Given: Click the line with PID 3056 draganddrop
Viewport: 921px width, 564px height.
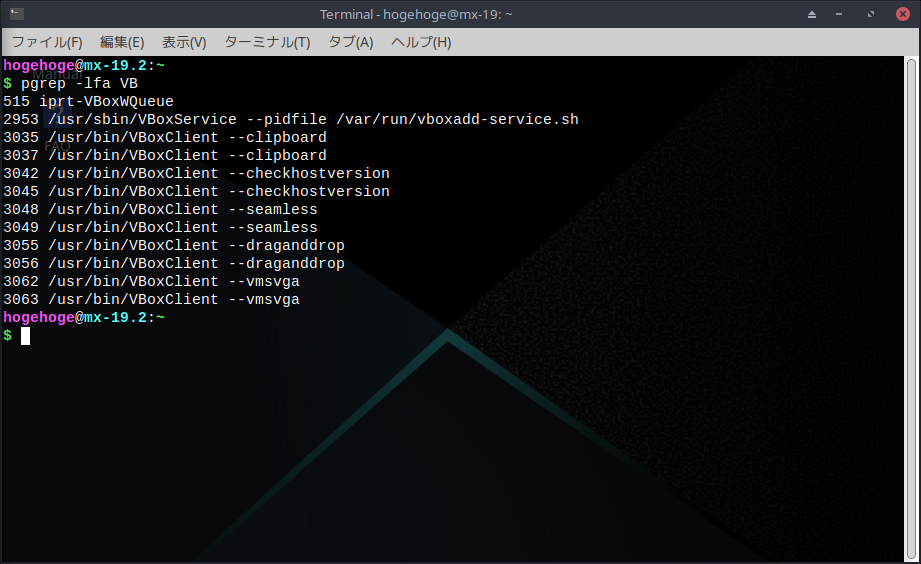Looking at the screenshot, I should pyautogui.click(x=174, y=263).
